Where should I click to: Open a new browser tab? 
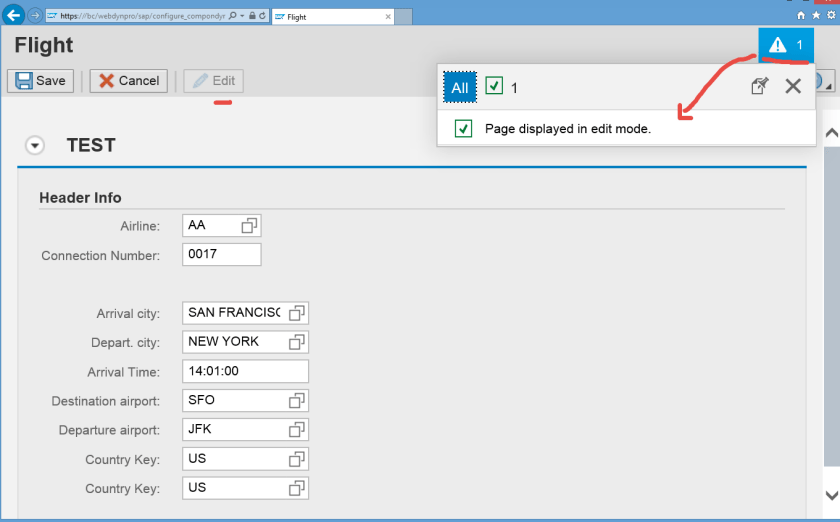click(x=404, y=17)
